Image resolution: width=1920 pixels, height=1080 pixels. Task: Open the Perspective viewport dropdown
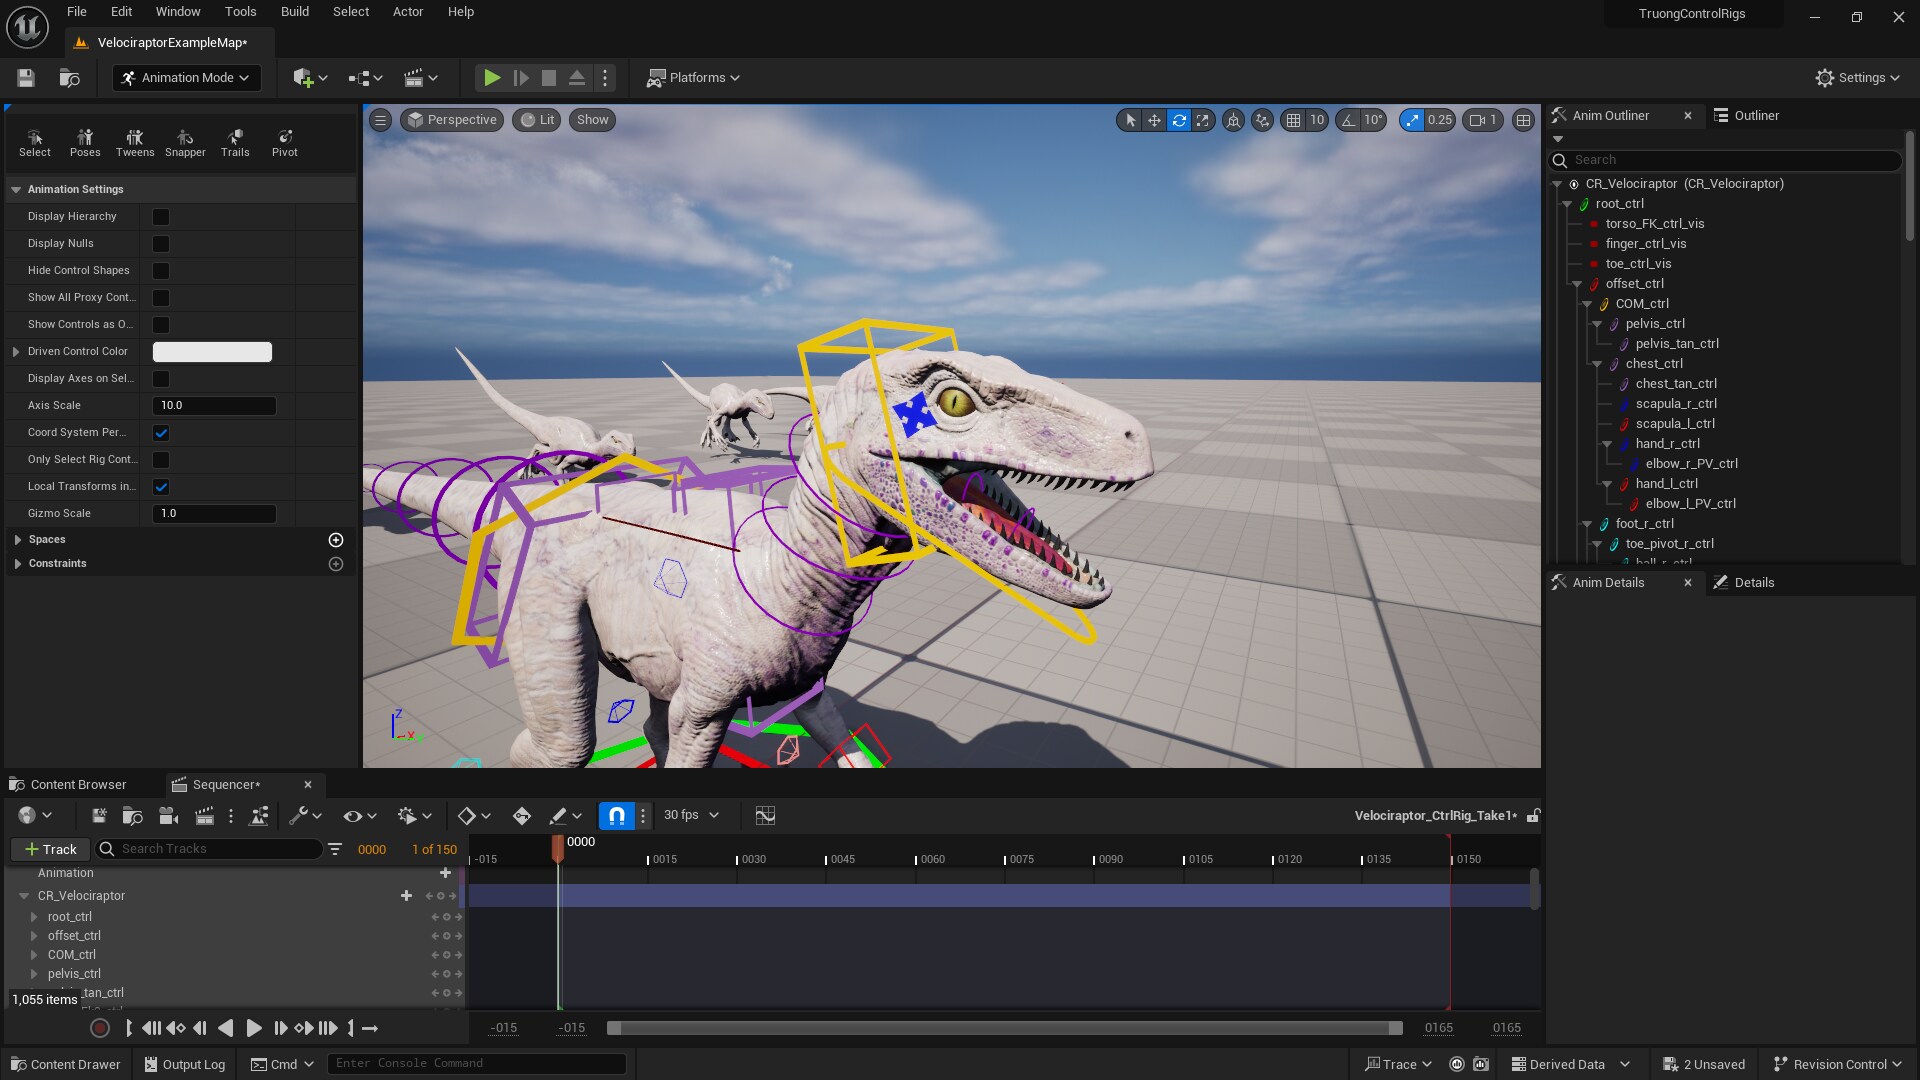click(x=451, y=119)
